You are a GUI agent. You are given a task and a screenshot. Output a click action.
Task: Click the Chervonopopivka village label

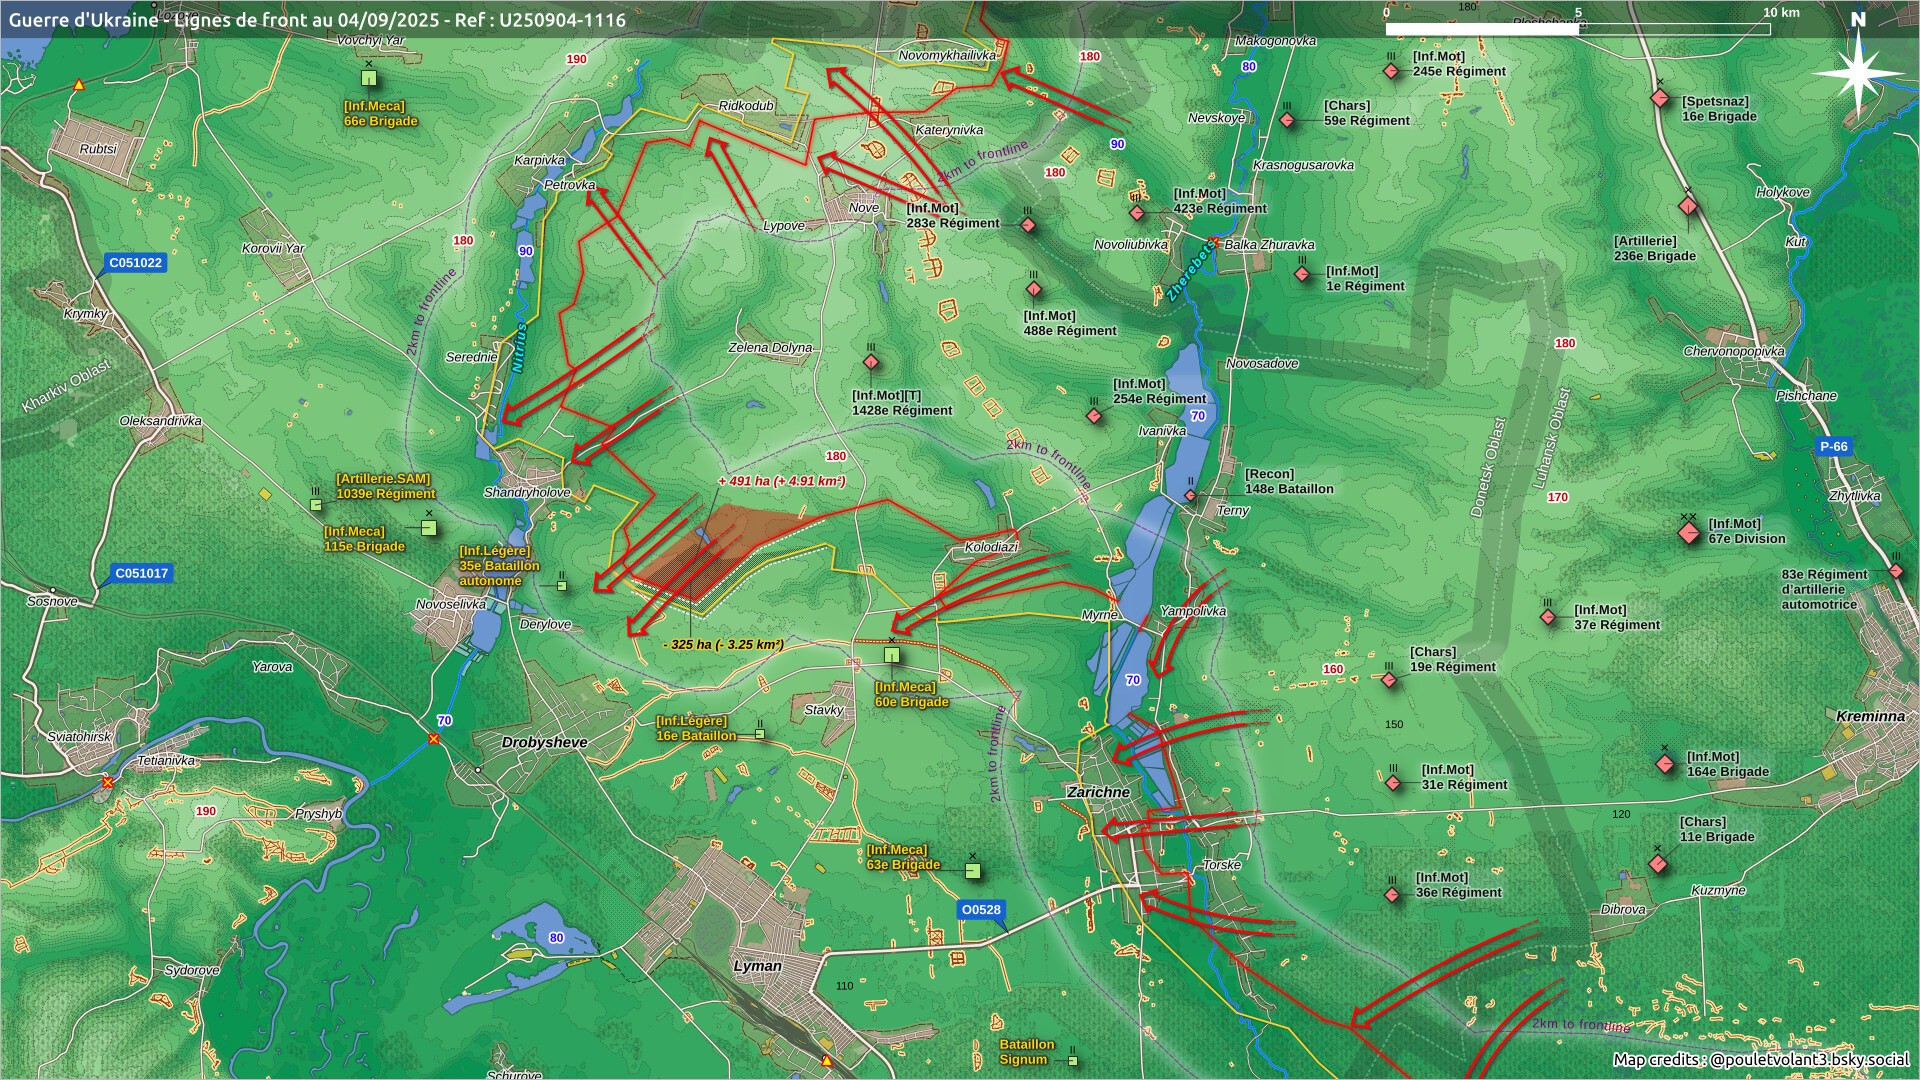point(1734,352)
